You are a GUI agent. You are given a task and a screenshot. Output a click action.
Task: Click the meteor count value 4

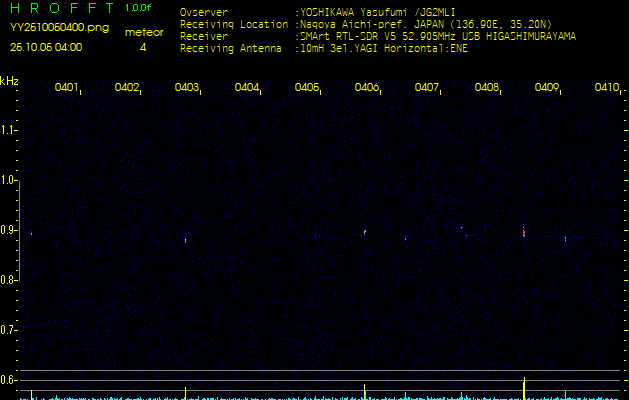click(143, 48)
